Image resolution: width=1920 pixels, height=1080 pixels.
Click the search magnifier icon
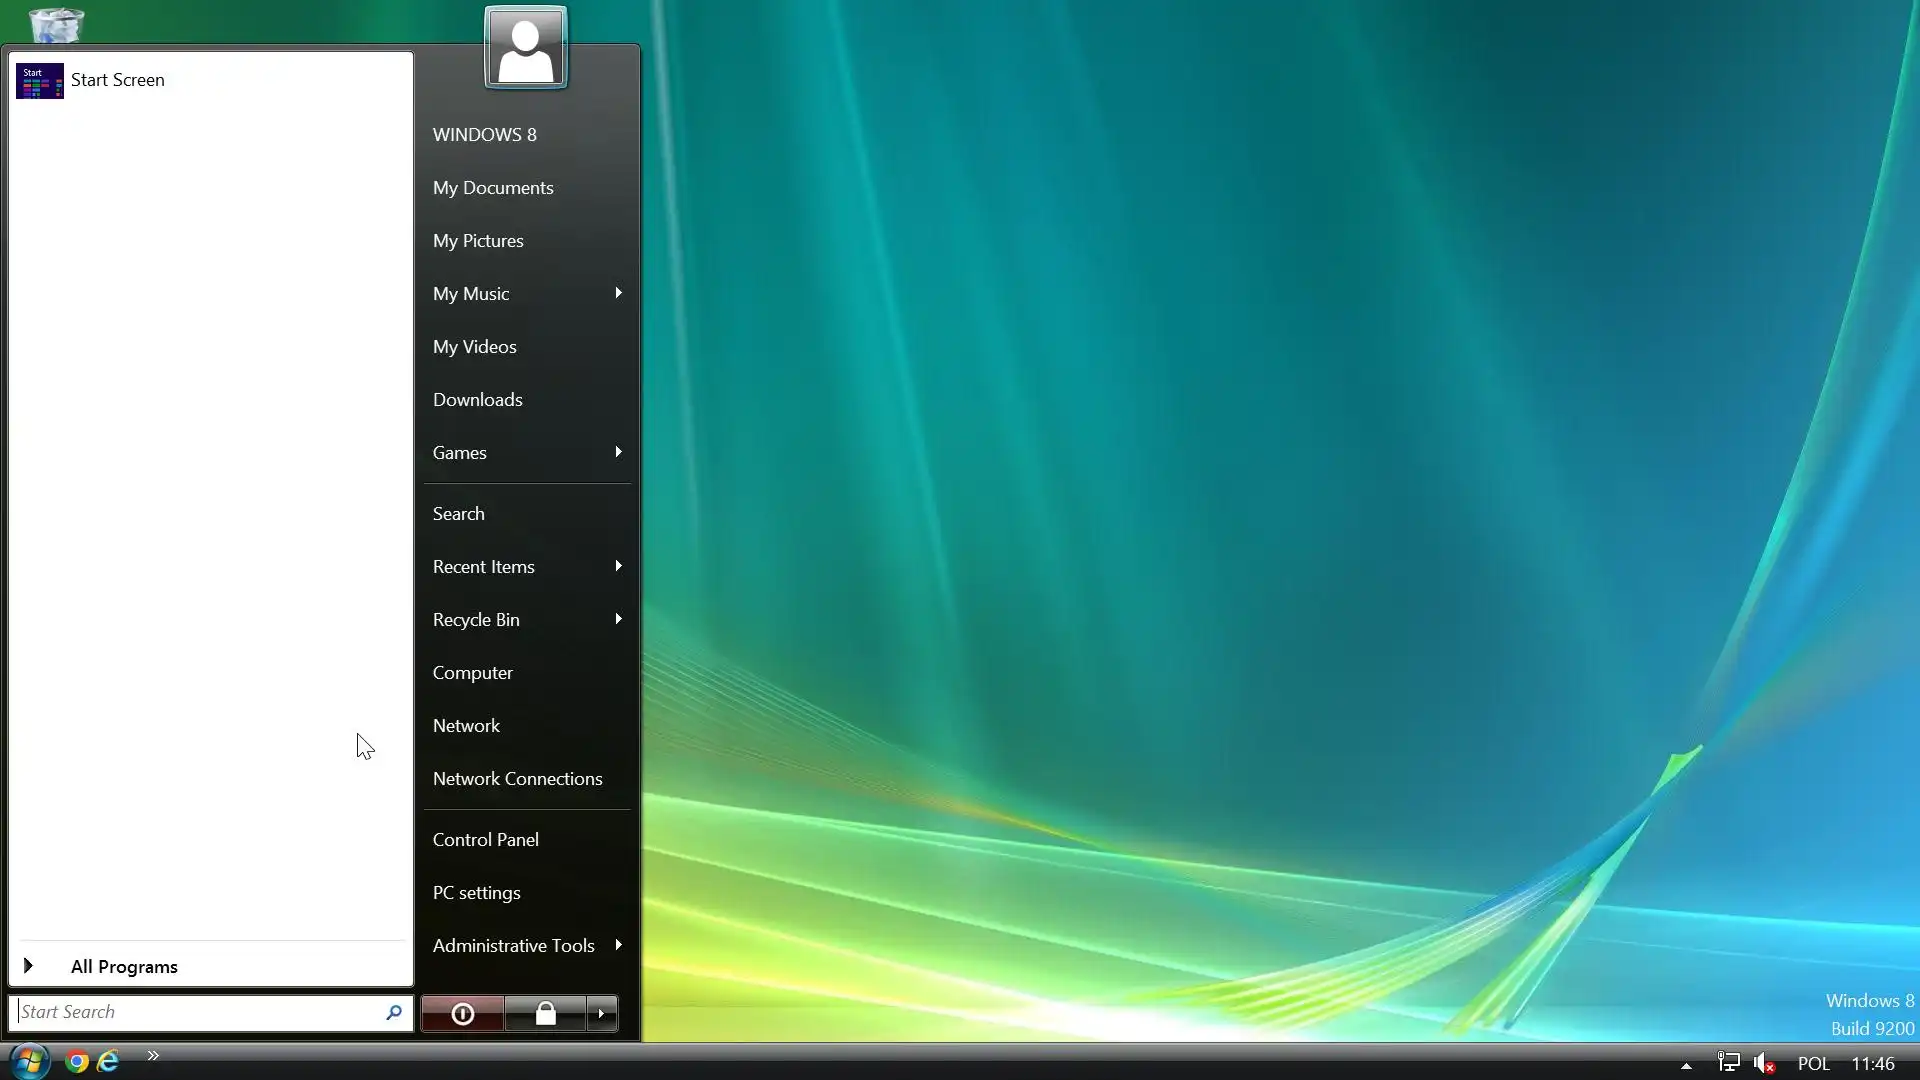point(393,1013)
